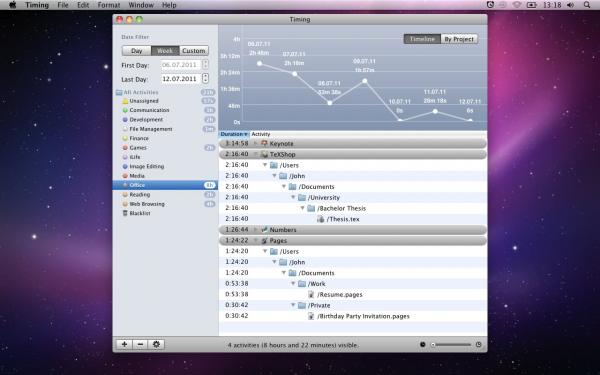Click the Last Day date field
Viewport: 600px width, 375px height.
(181, 79)
